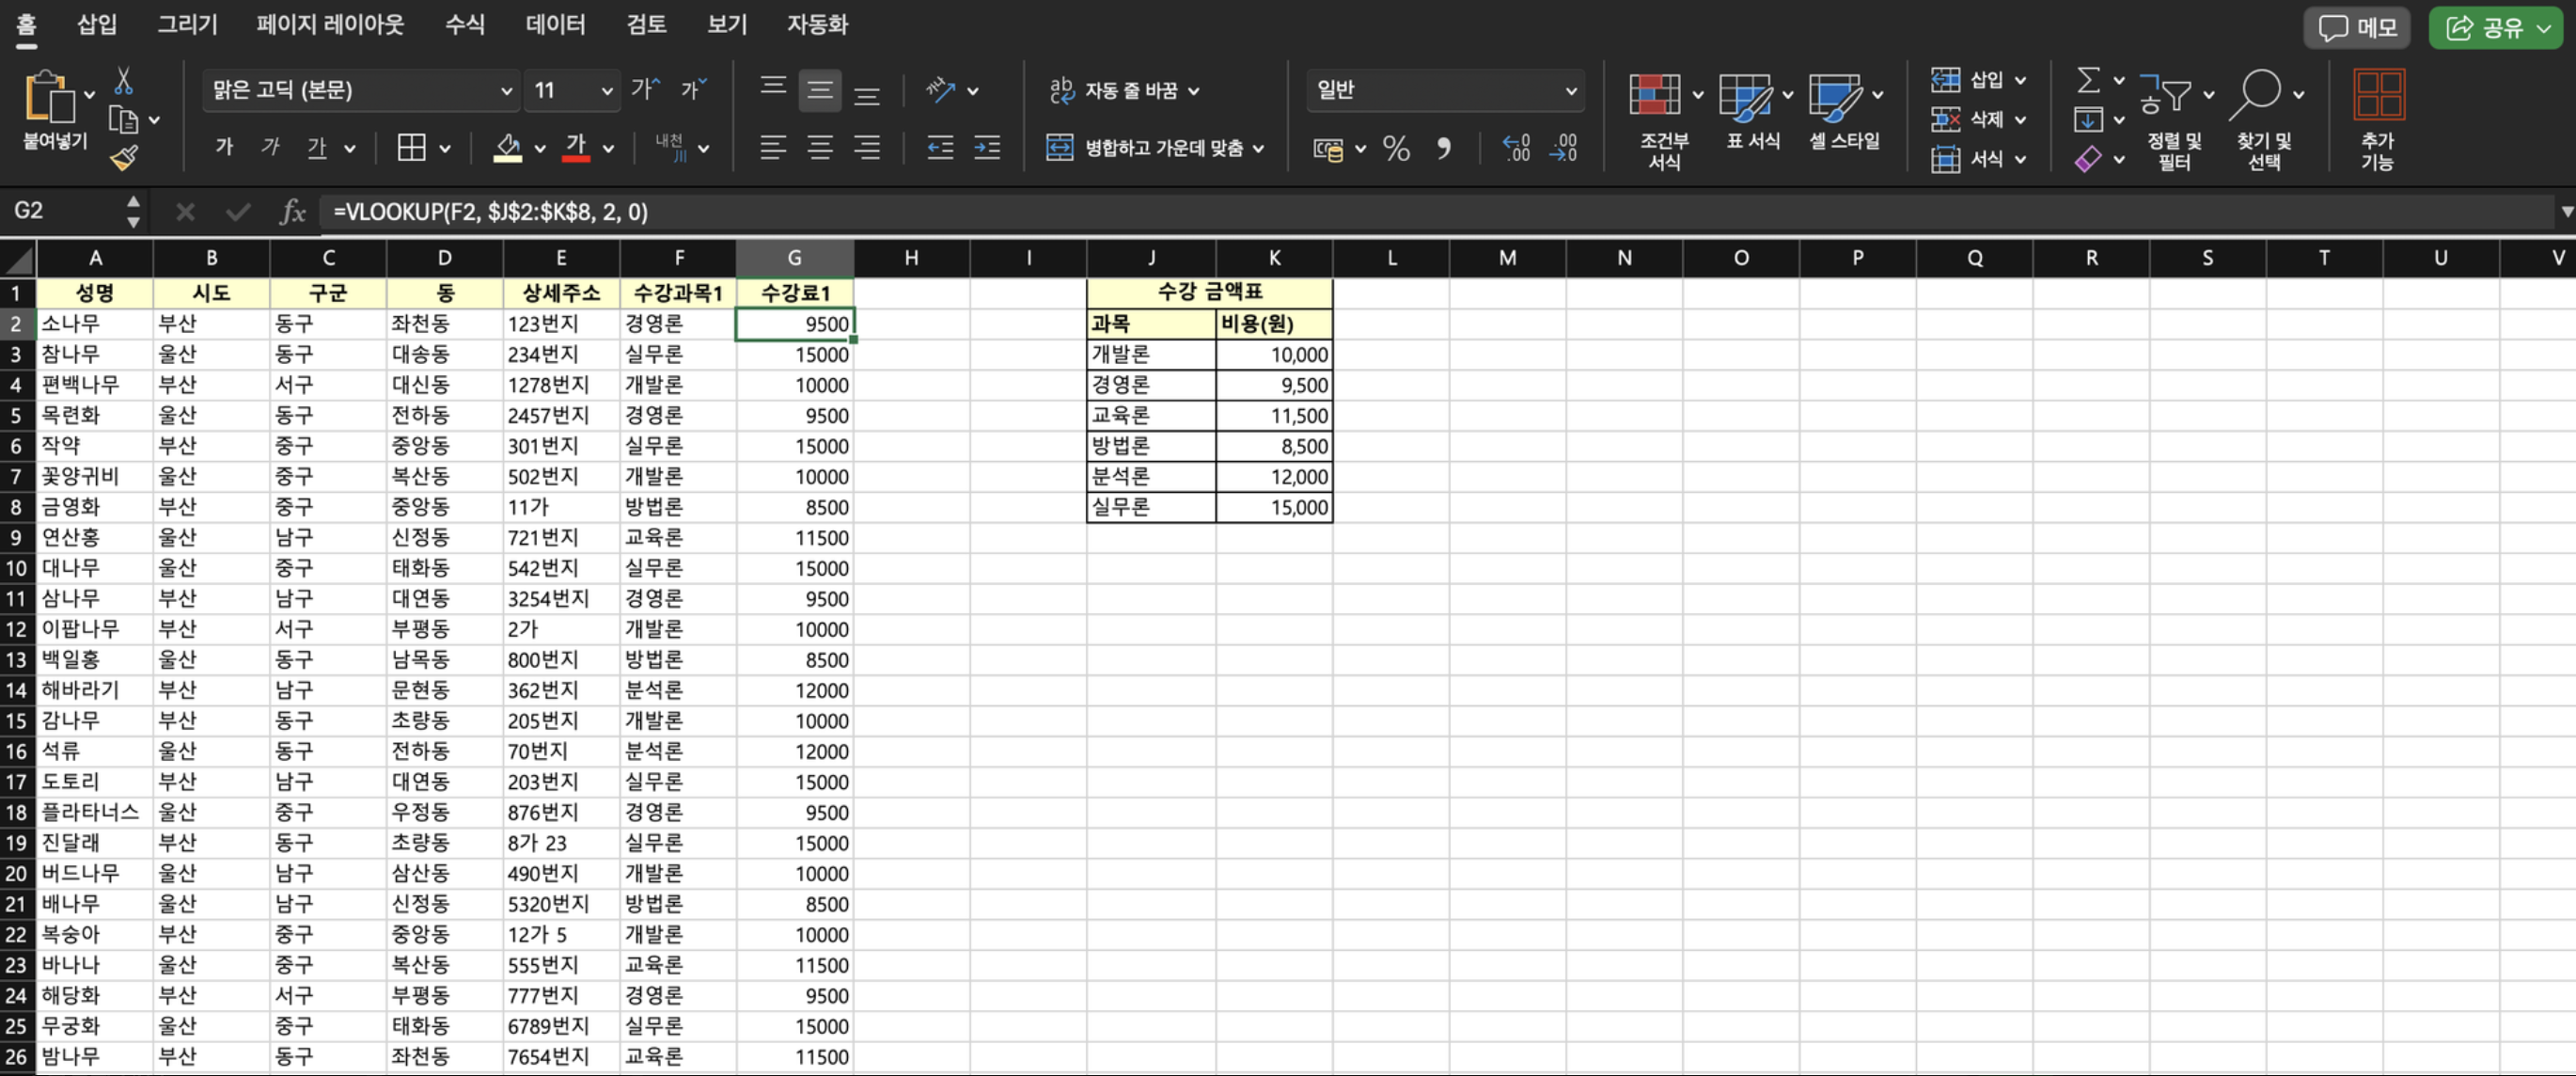Open the 데이터 ribbon tab
Image resolution: width=2576 pixels, height=1076 pixels.
pos(555,24)
